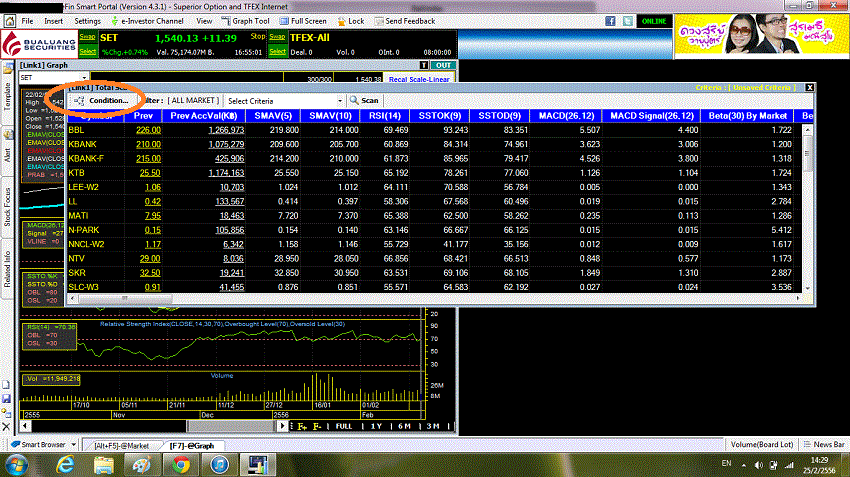The image size is (850, 477).
Task: Click the F- zoom-out chart button
Action: point(317,427)
